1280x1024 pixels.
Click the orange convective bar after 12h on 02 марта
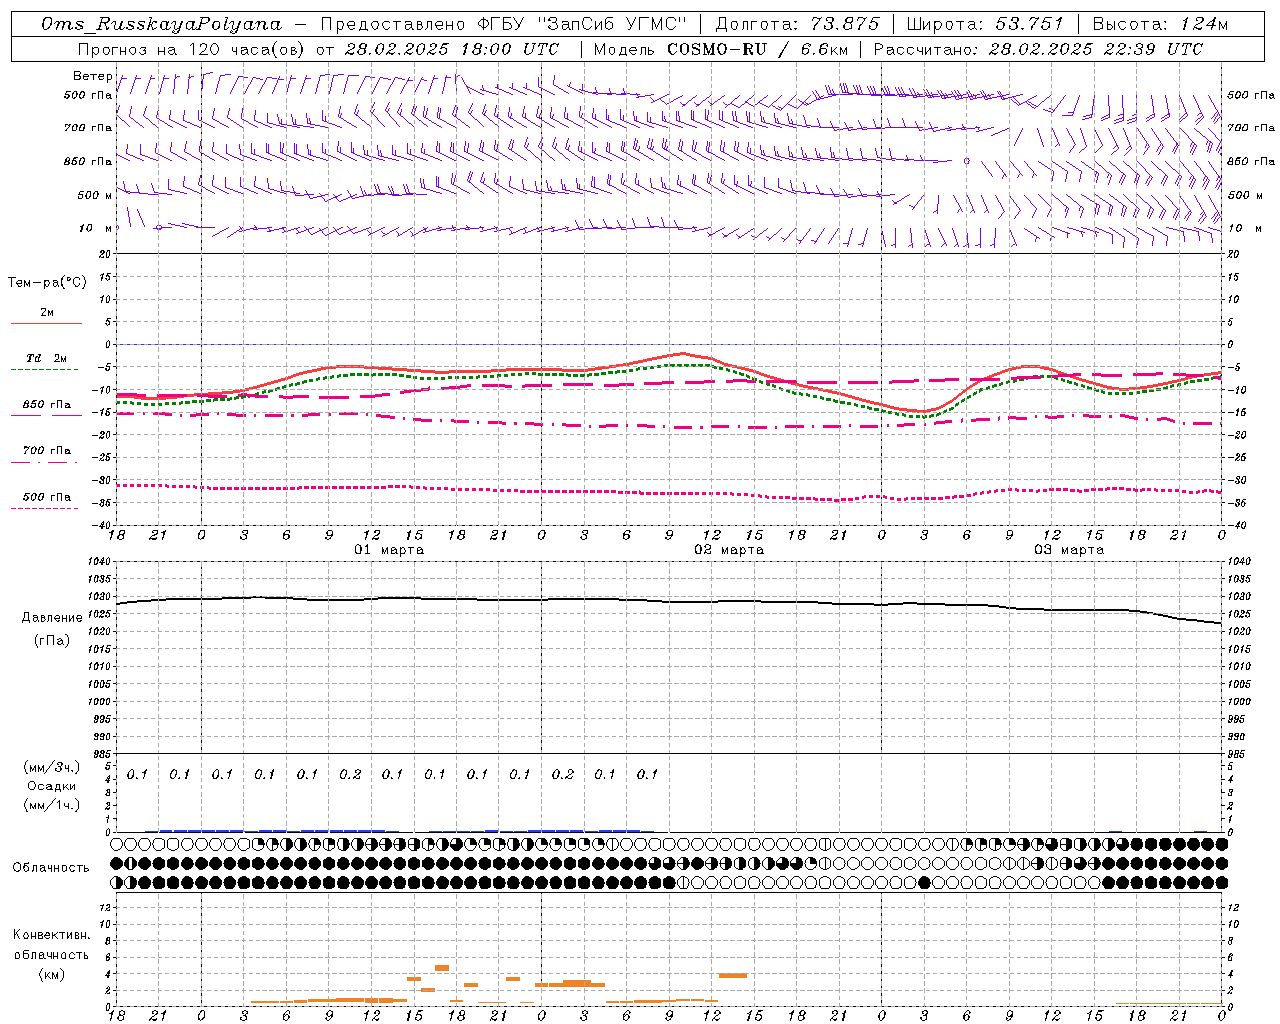pos(733,975)
